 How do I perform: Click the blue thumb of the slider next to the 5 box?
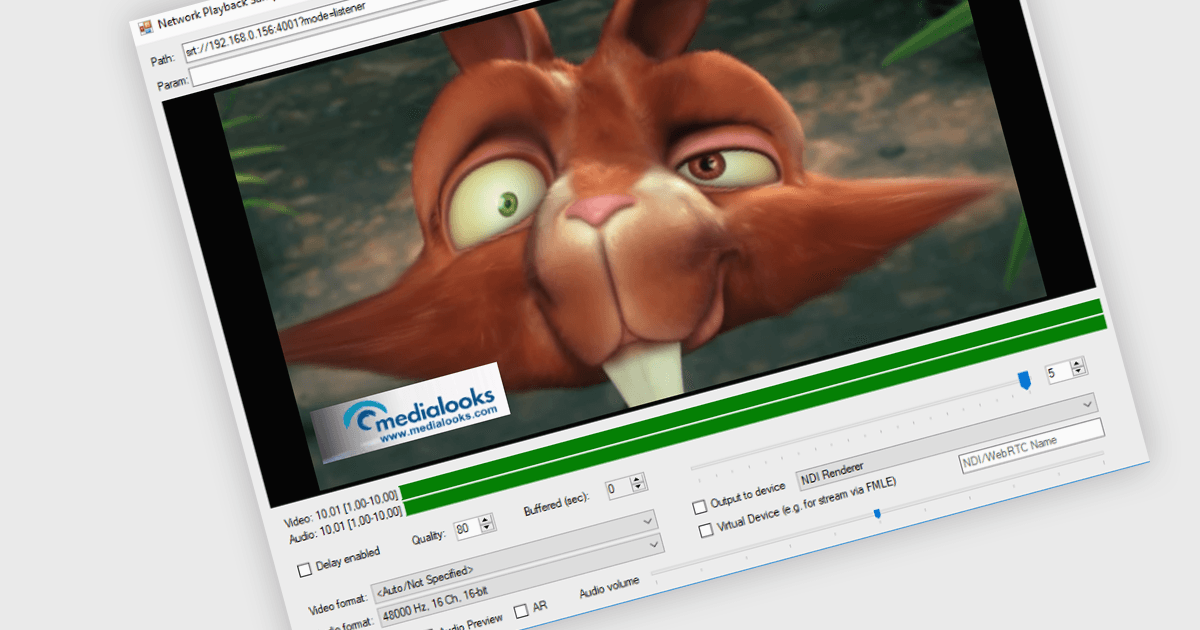[x=1024, y=381]
